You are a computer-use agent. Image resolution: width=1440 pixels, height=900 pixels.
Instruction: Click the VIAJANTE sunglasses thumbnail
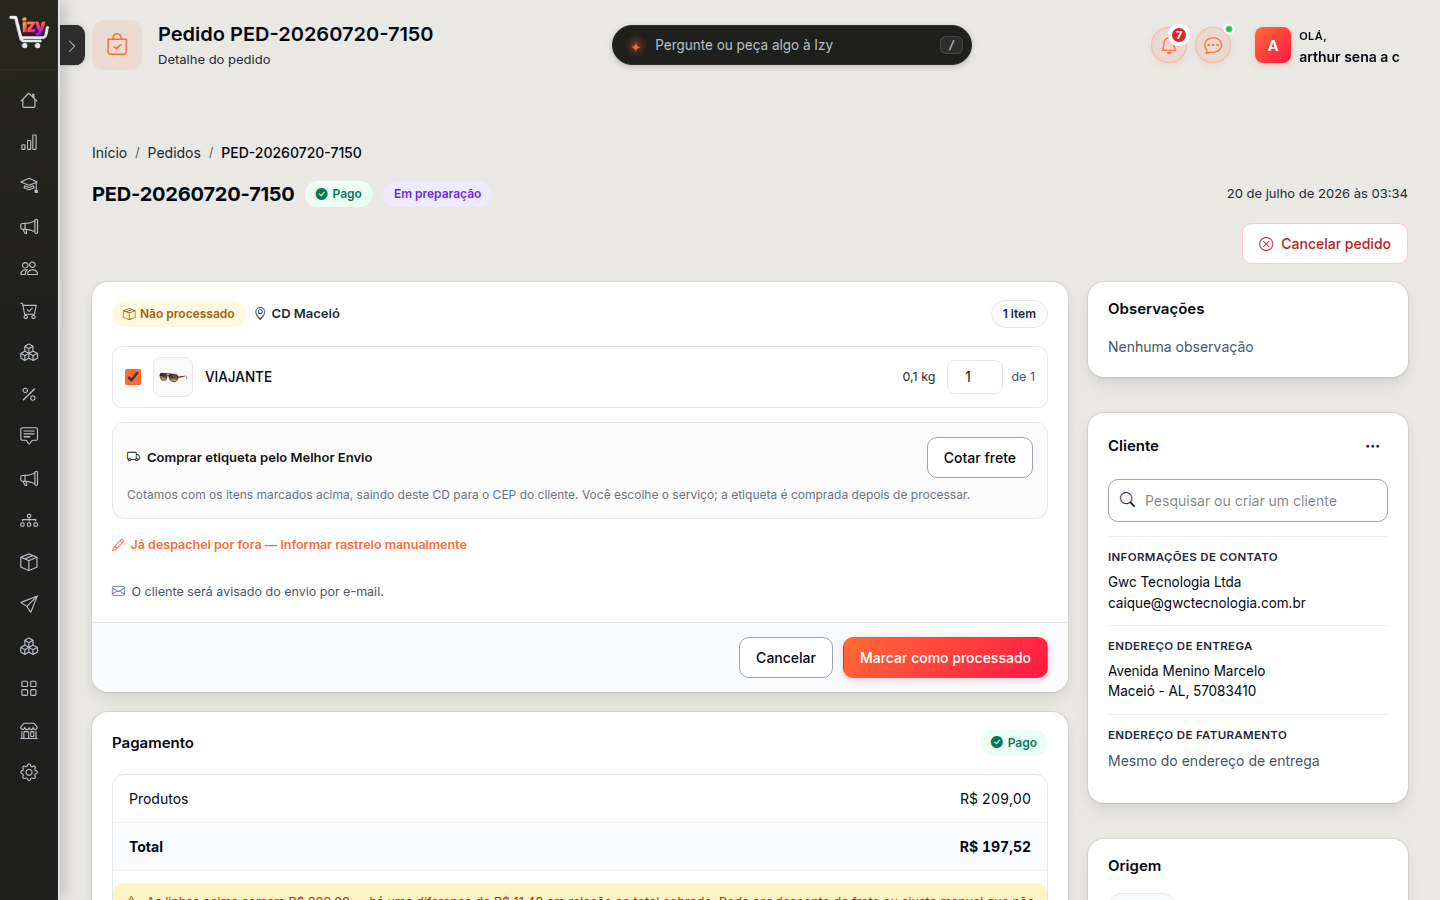(x=173, y=377)
